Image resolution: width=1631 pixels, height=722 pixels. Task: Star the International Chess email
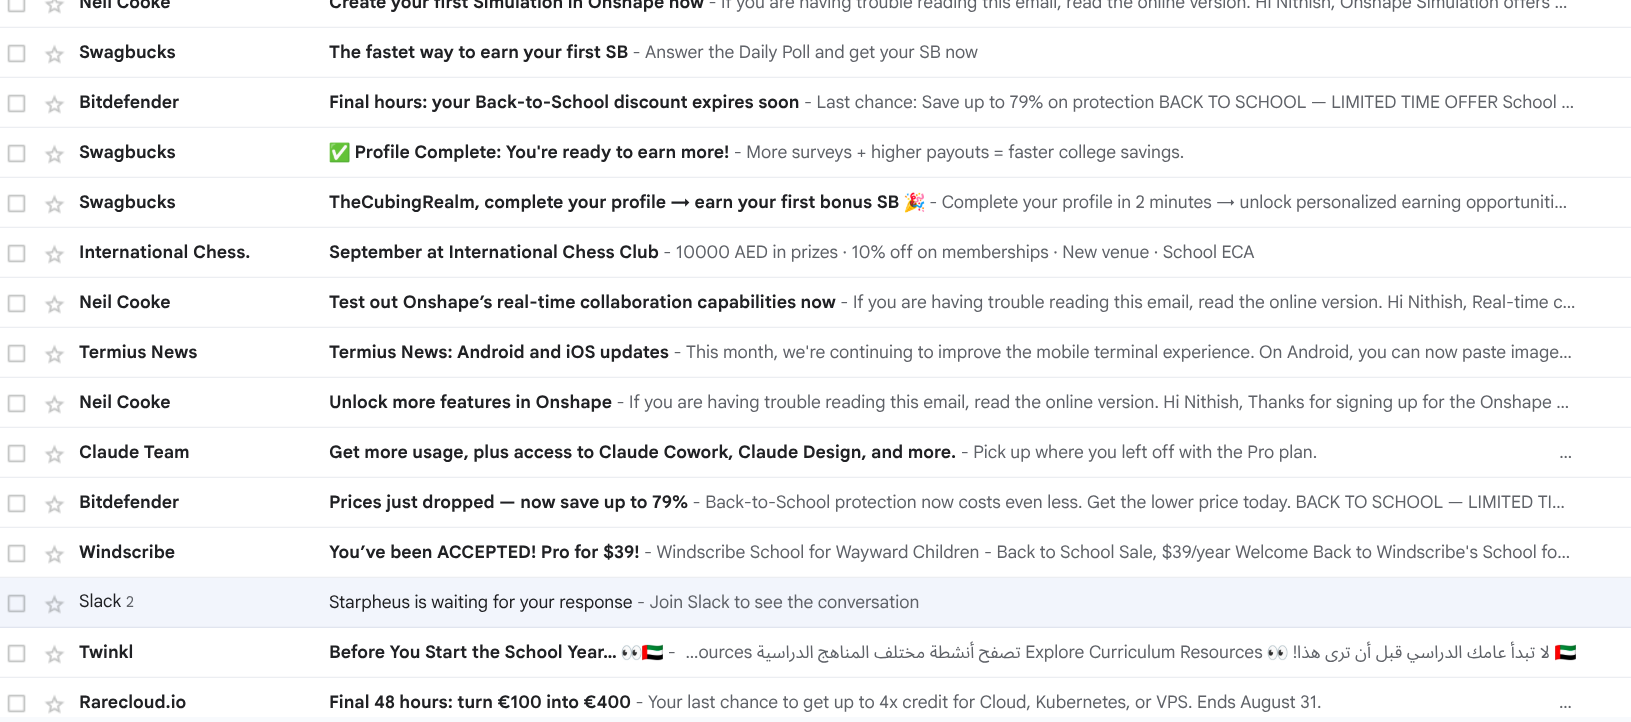(x=54, y=253)
